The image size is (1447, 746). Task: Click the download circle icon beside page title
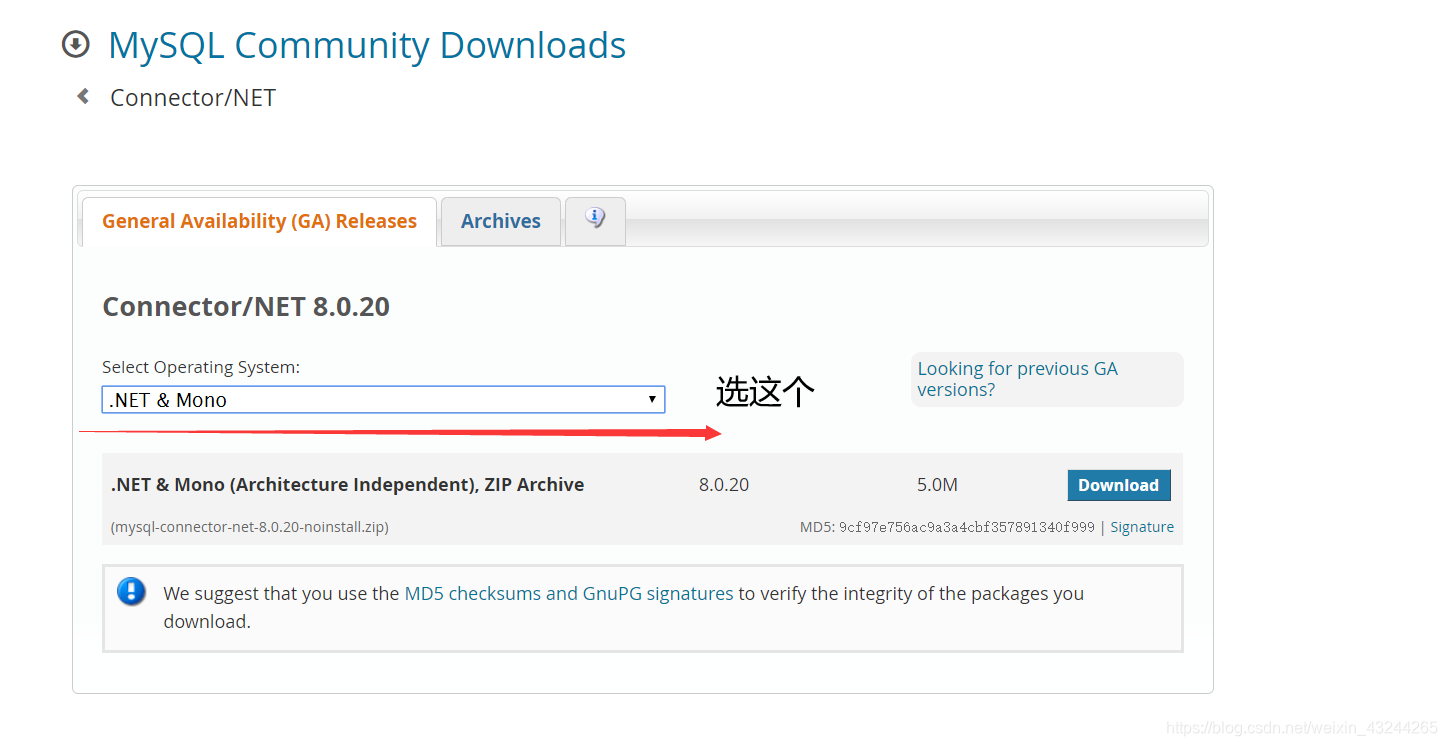[76, 45]
